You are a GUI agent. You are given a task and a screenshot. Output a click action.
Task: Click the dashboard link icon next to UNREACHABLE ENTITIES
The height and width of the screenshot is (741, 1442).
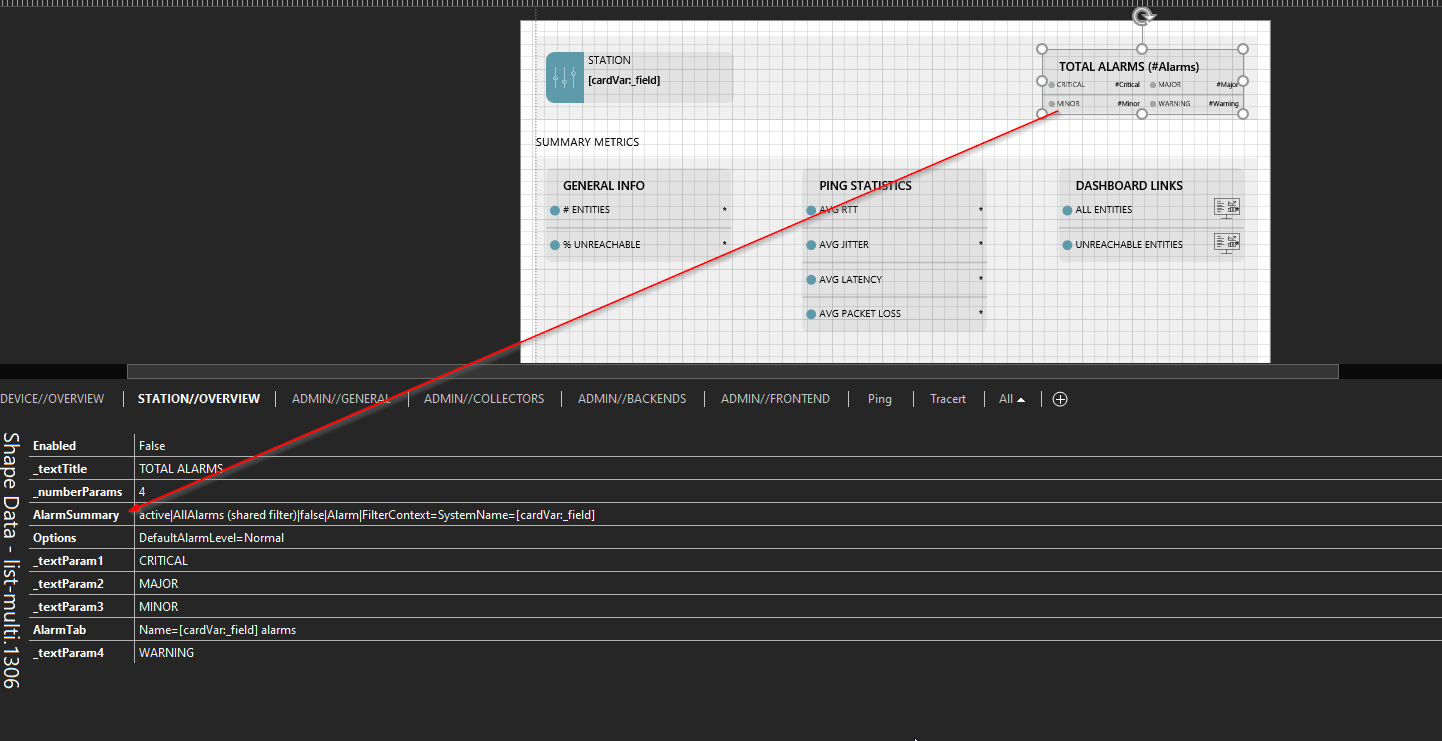coord(1226,242)
